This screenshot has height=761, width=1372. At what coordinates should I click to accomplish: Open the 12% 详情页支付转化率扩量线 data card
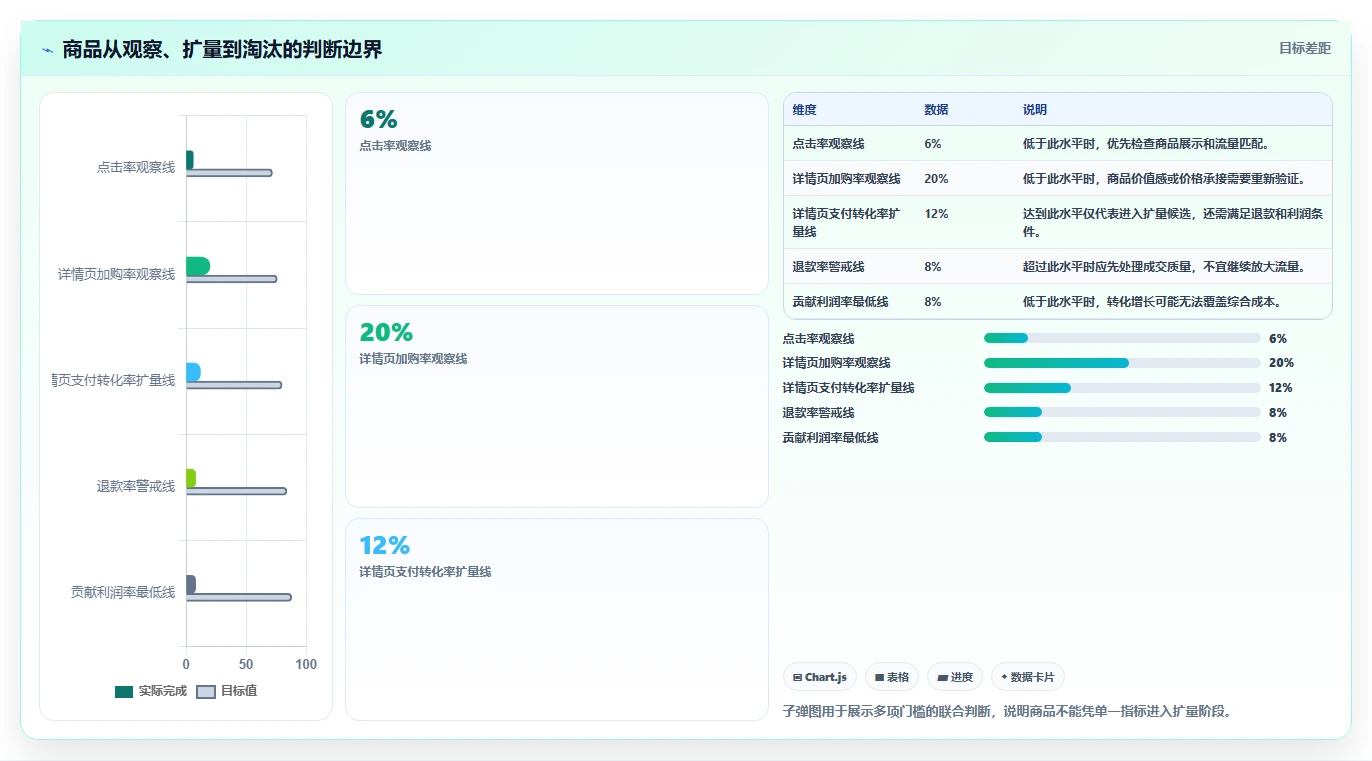[x=557, y=619]
